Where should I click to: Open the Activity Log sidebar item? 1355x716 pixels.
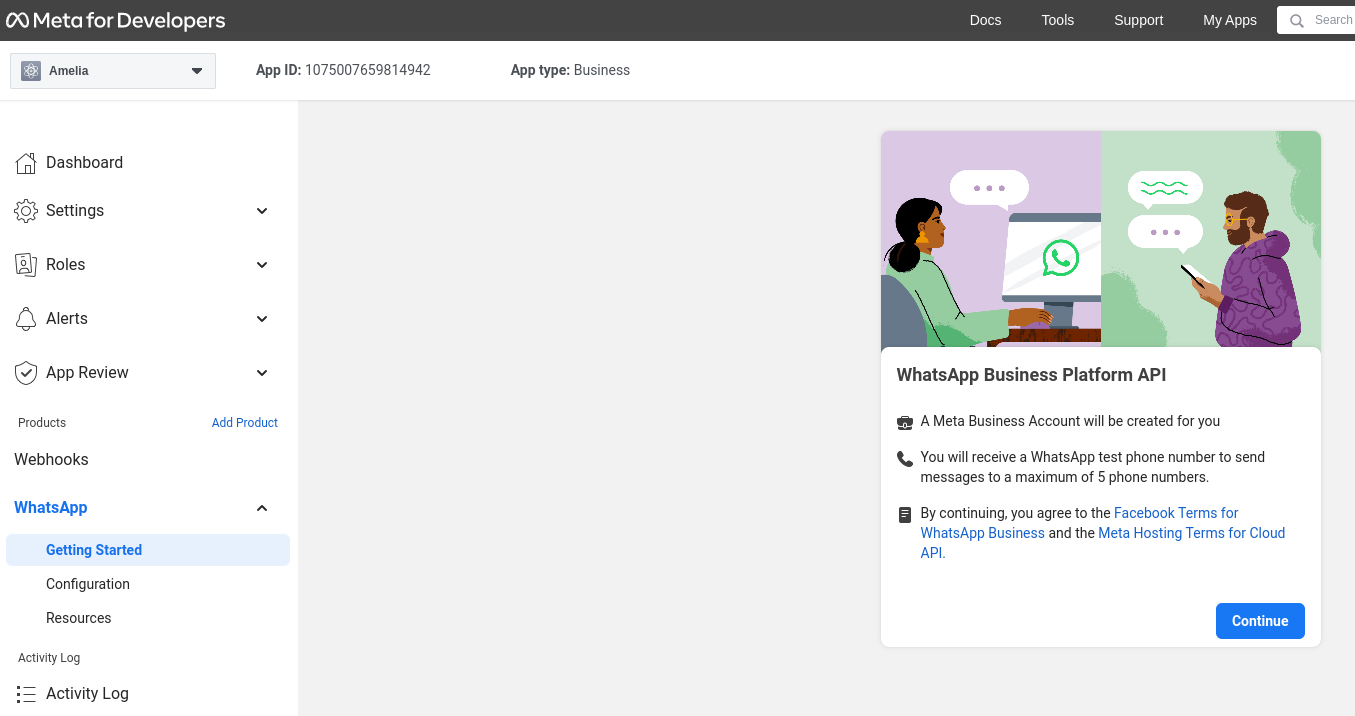87,694
